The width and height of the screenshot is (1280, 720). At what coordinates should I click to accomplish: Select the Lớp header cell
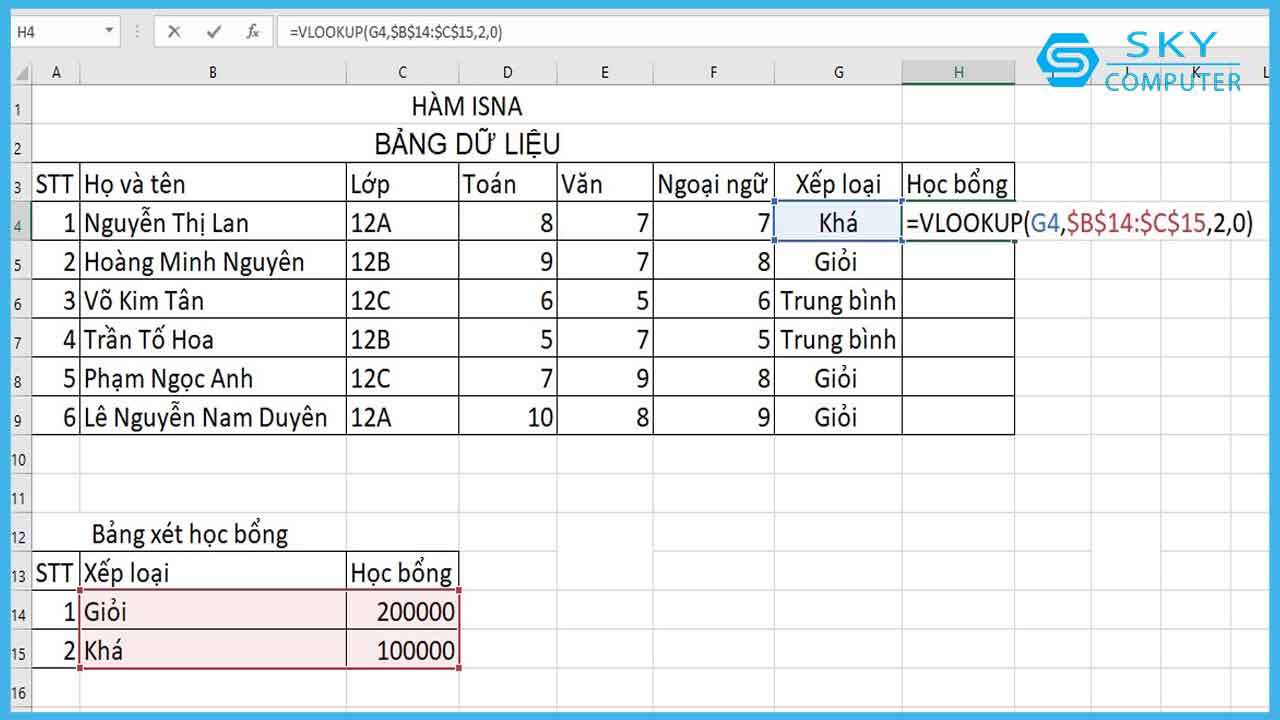tap(402, 183)
